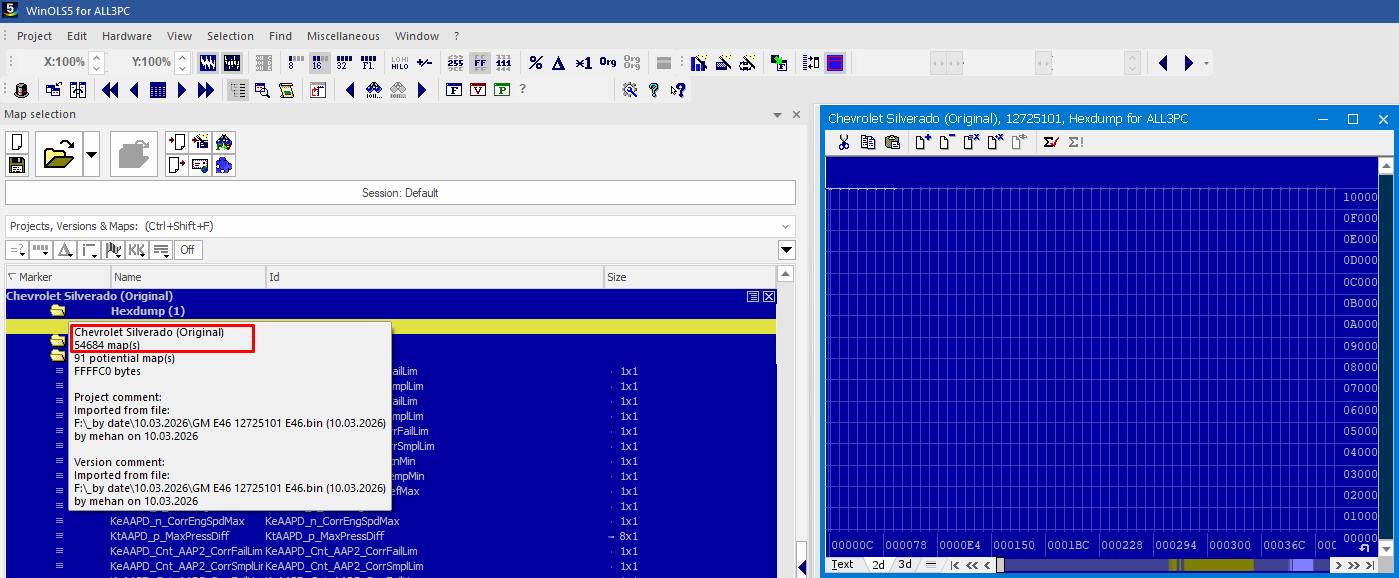The height and width of the screenshot is (578, 1399).
Task: Click the yellow scroll script icon
Action: 287,90
